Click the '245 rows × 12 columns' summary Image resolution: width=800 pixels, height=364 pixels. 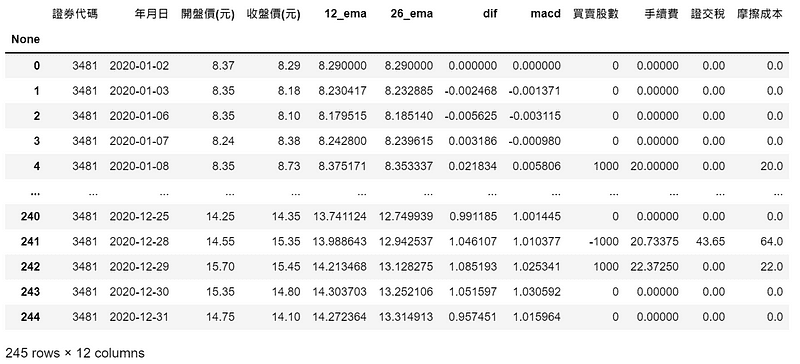tap(75, 353)
